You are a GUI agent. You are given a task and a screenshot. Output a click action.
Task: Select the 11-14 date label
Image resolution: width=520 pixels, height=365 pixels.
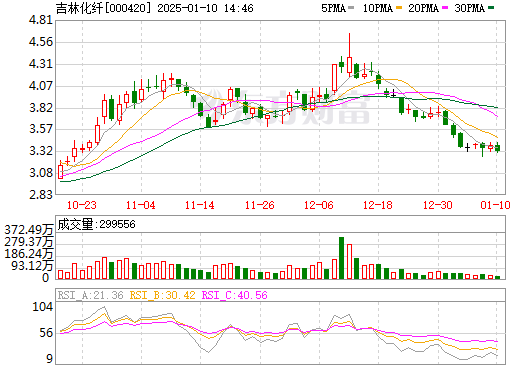click(200, 205)
